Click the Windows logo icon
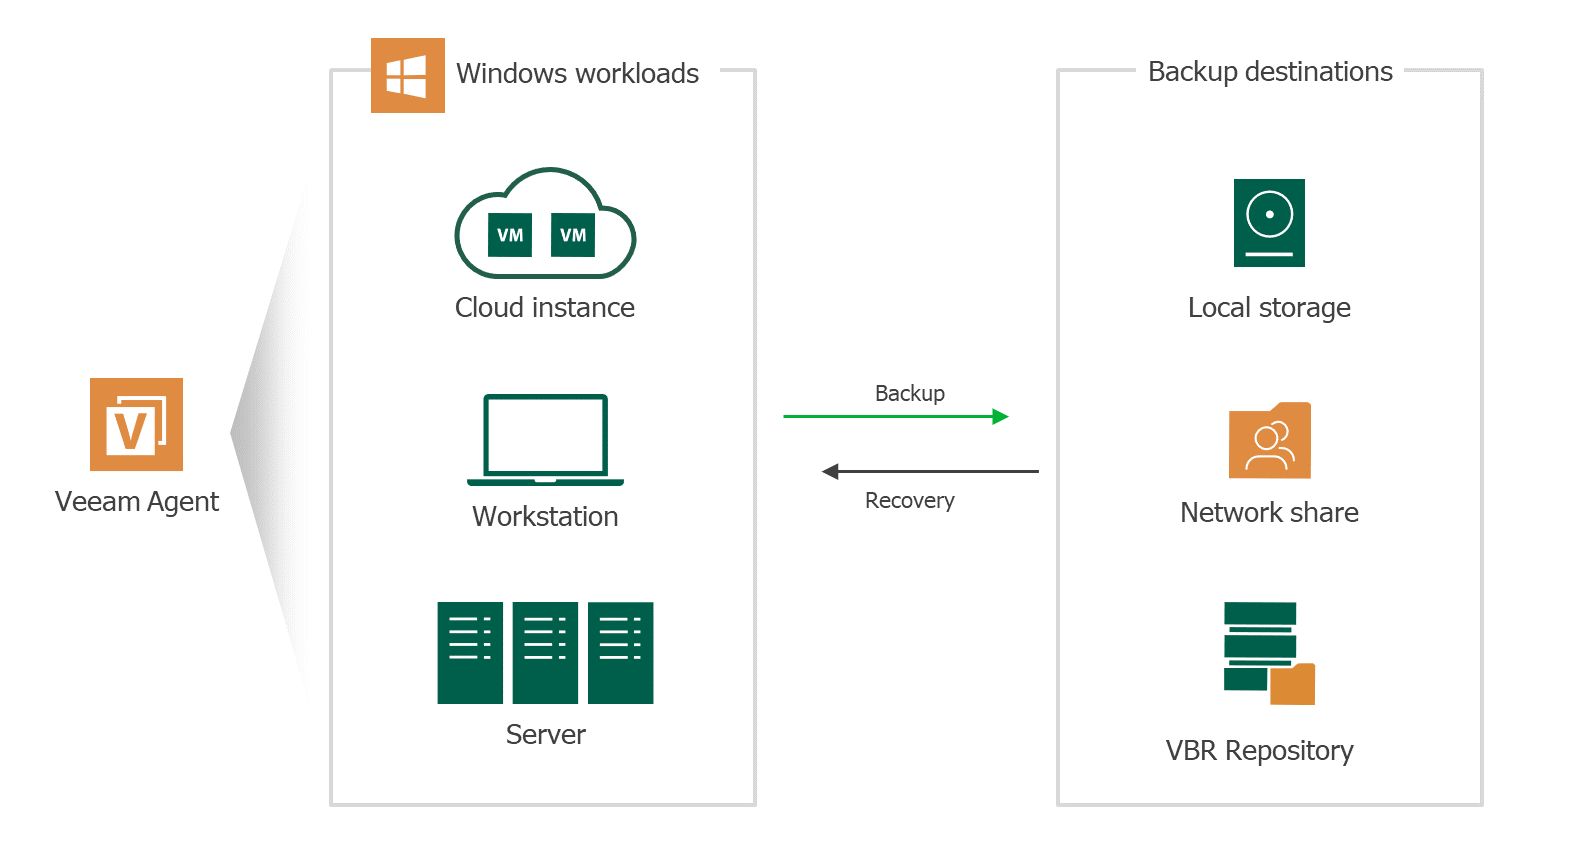1586x863 pixels. pyautogui.click(x=407, y=76)
